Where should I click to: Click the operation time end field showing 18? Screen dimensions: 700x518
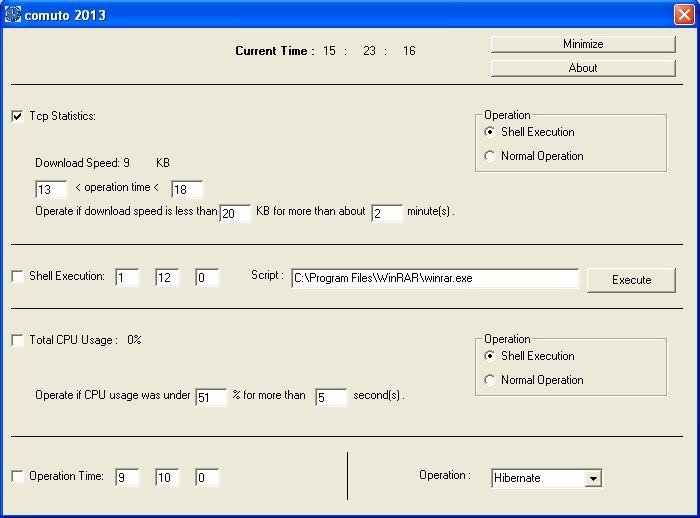click(187, 189)
